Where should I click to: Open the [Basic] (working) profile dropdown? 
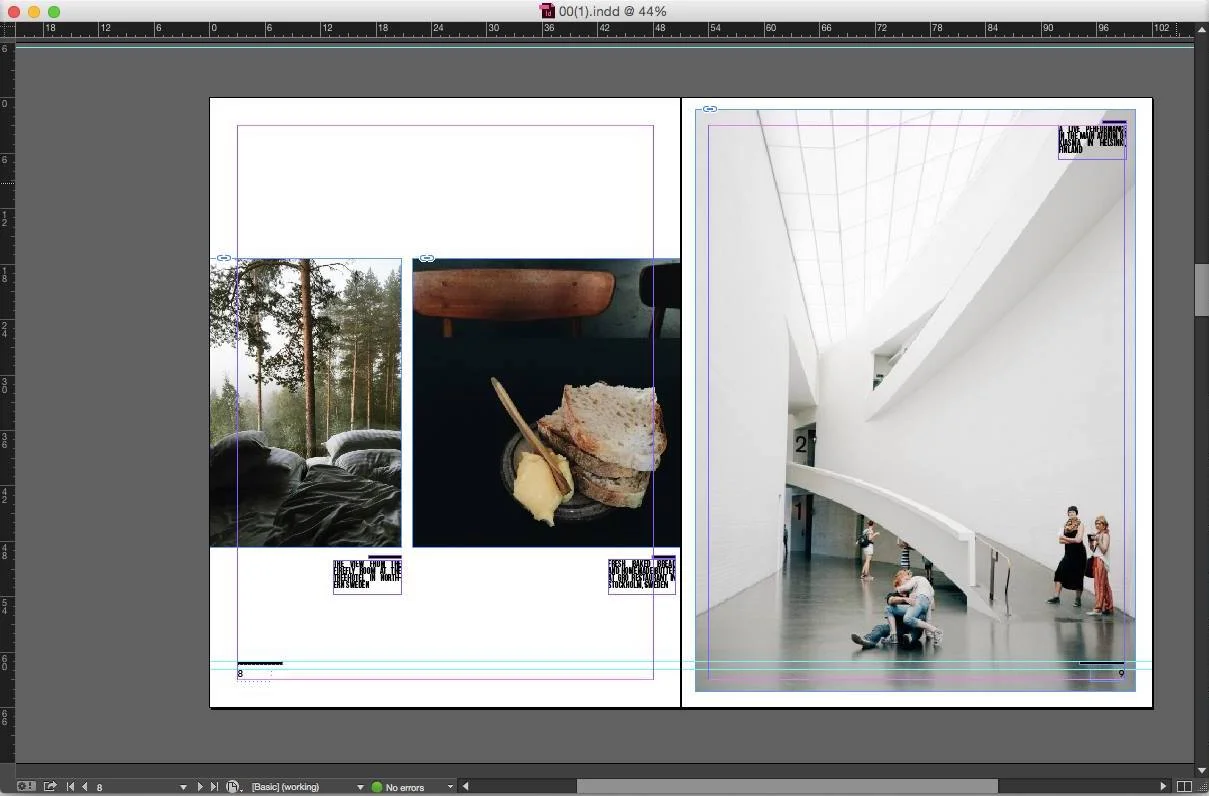[360, 787]
